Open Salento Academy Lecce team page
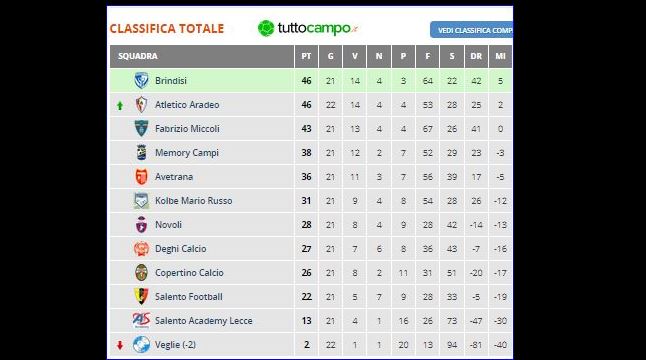 point(204,321)
